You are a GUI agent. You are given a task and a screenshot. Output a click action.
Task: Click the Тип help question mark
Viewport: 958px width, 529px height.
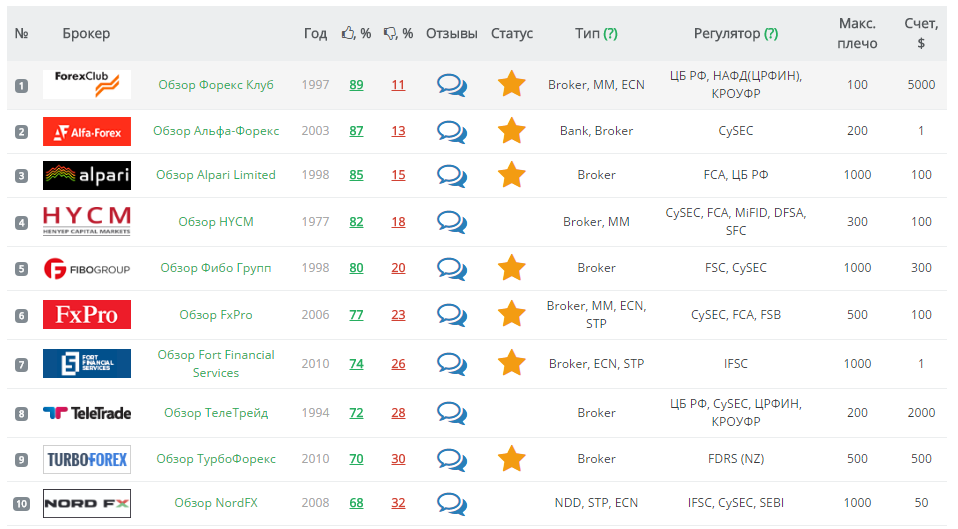610,34
